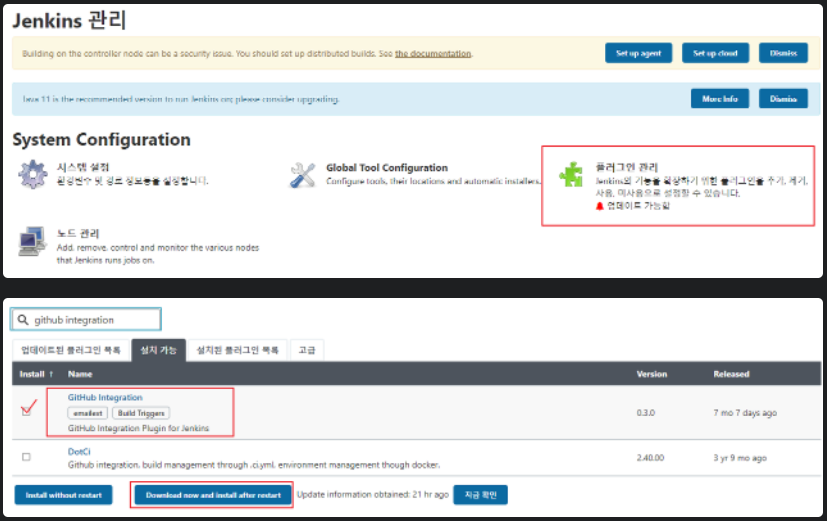Open the 고급 tab

[x=305, y=350]
